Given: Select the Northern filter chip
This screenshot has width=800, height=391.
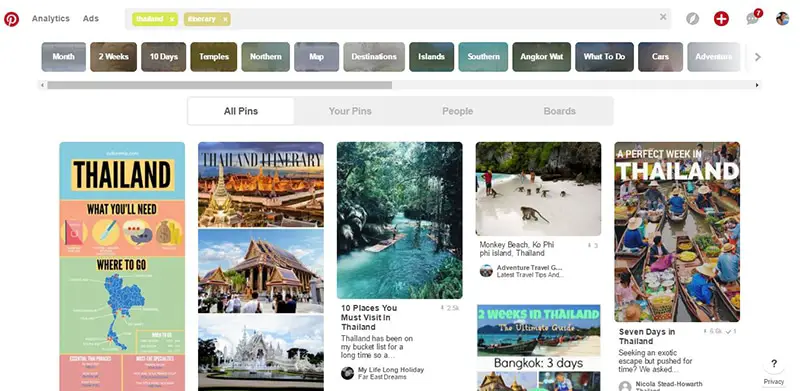Looking at the screenshot, I should pos(265,57).
